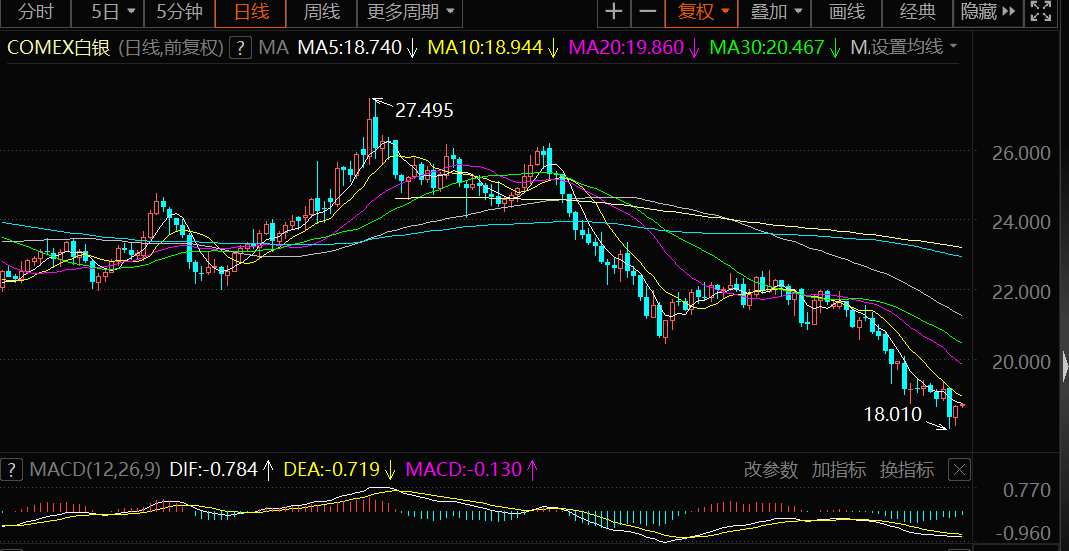Image resolution: width=1069 pixels, height=551 pixels.
Task: Switch to 周线 weekly chart tab
Action: point(321,13)
